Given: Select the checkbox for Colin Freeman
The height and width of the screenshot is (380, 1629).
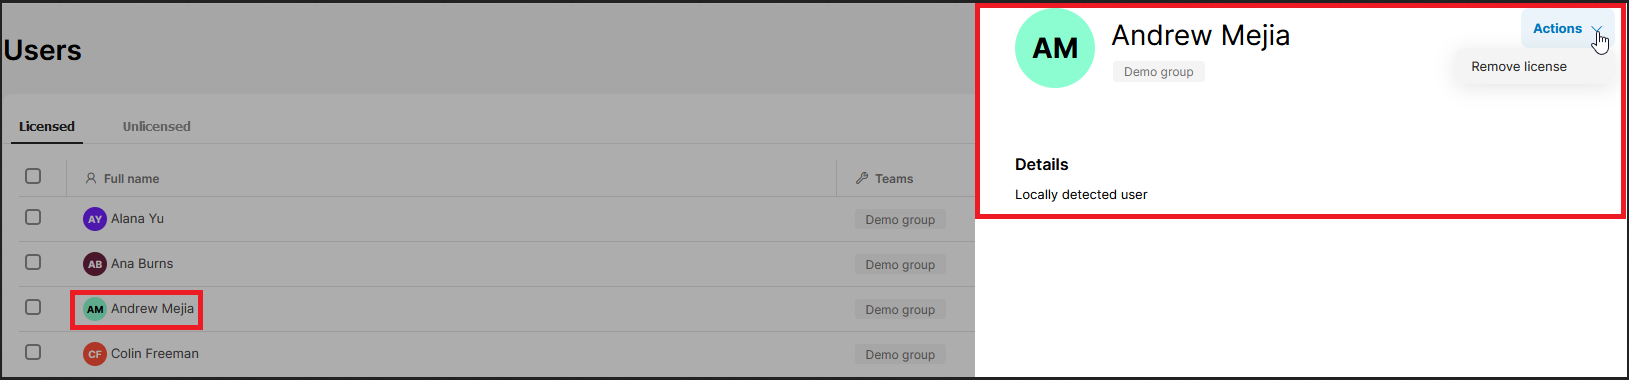Looking at the screenshot, I should click(x=33, y=352).
